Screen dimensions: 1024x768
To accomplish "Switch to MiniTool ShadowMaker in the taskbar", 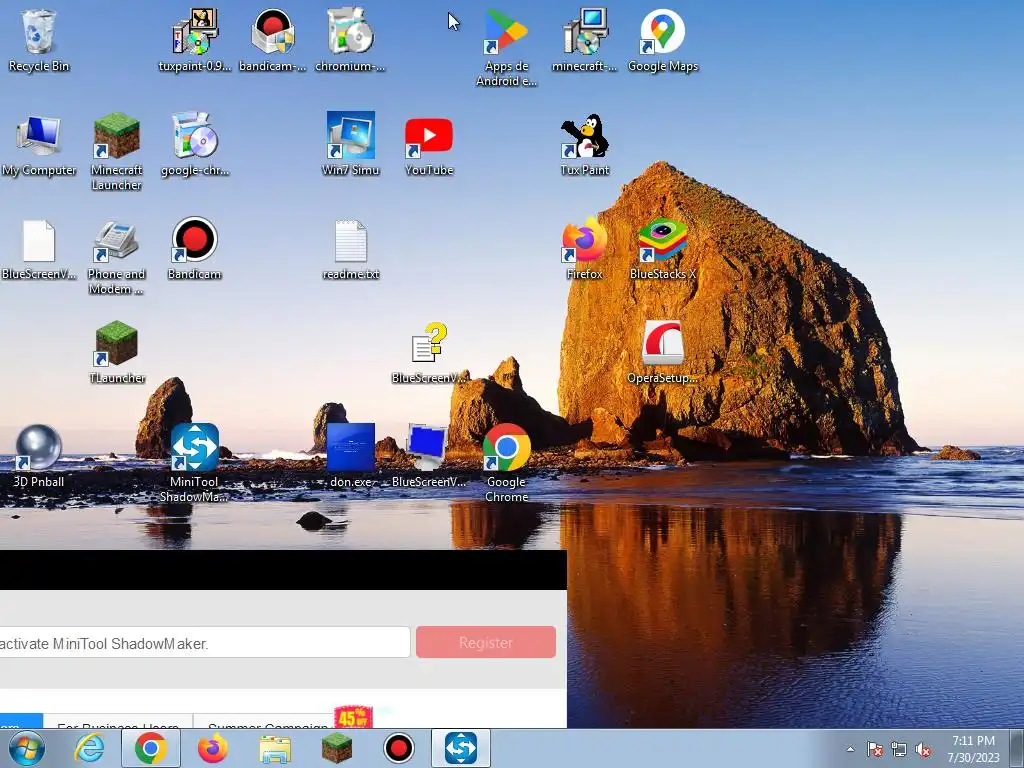I will pyautogui.click(x=460, y=748).
